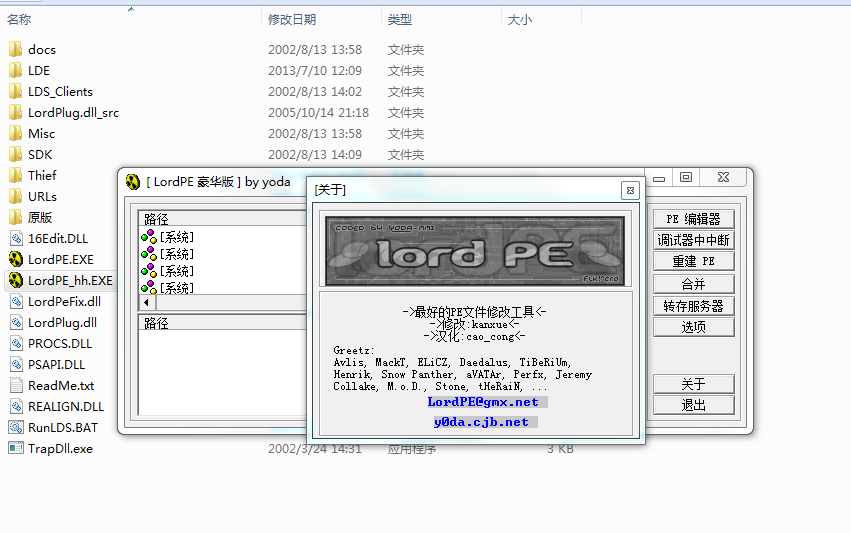851x533 pixels.
Task: Select the RunLDS.BAT file icon
Action: [16, 427]
